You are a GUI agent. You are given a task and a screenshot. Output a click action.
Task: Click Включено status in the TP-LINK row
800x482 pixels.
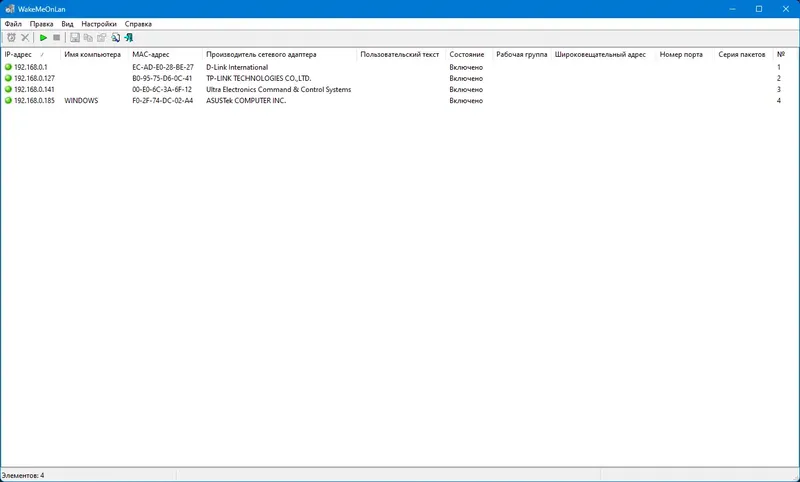[x=466, y=79]
